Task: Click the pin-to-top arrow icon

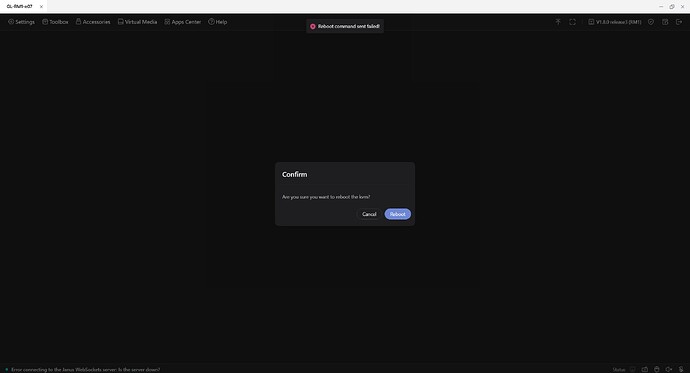Action: click(x=558, y=22)
